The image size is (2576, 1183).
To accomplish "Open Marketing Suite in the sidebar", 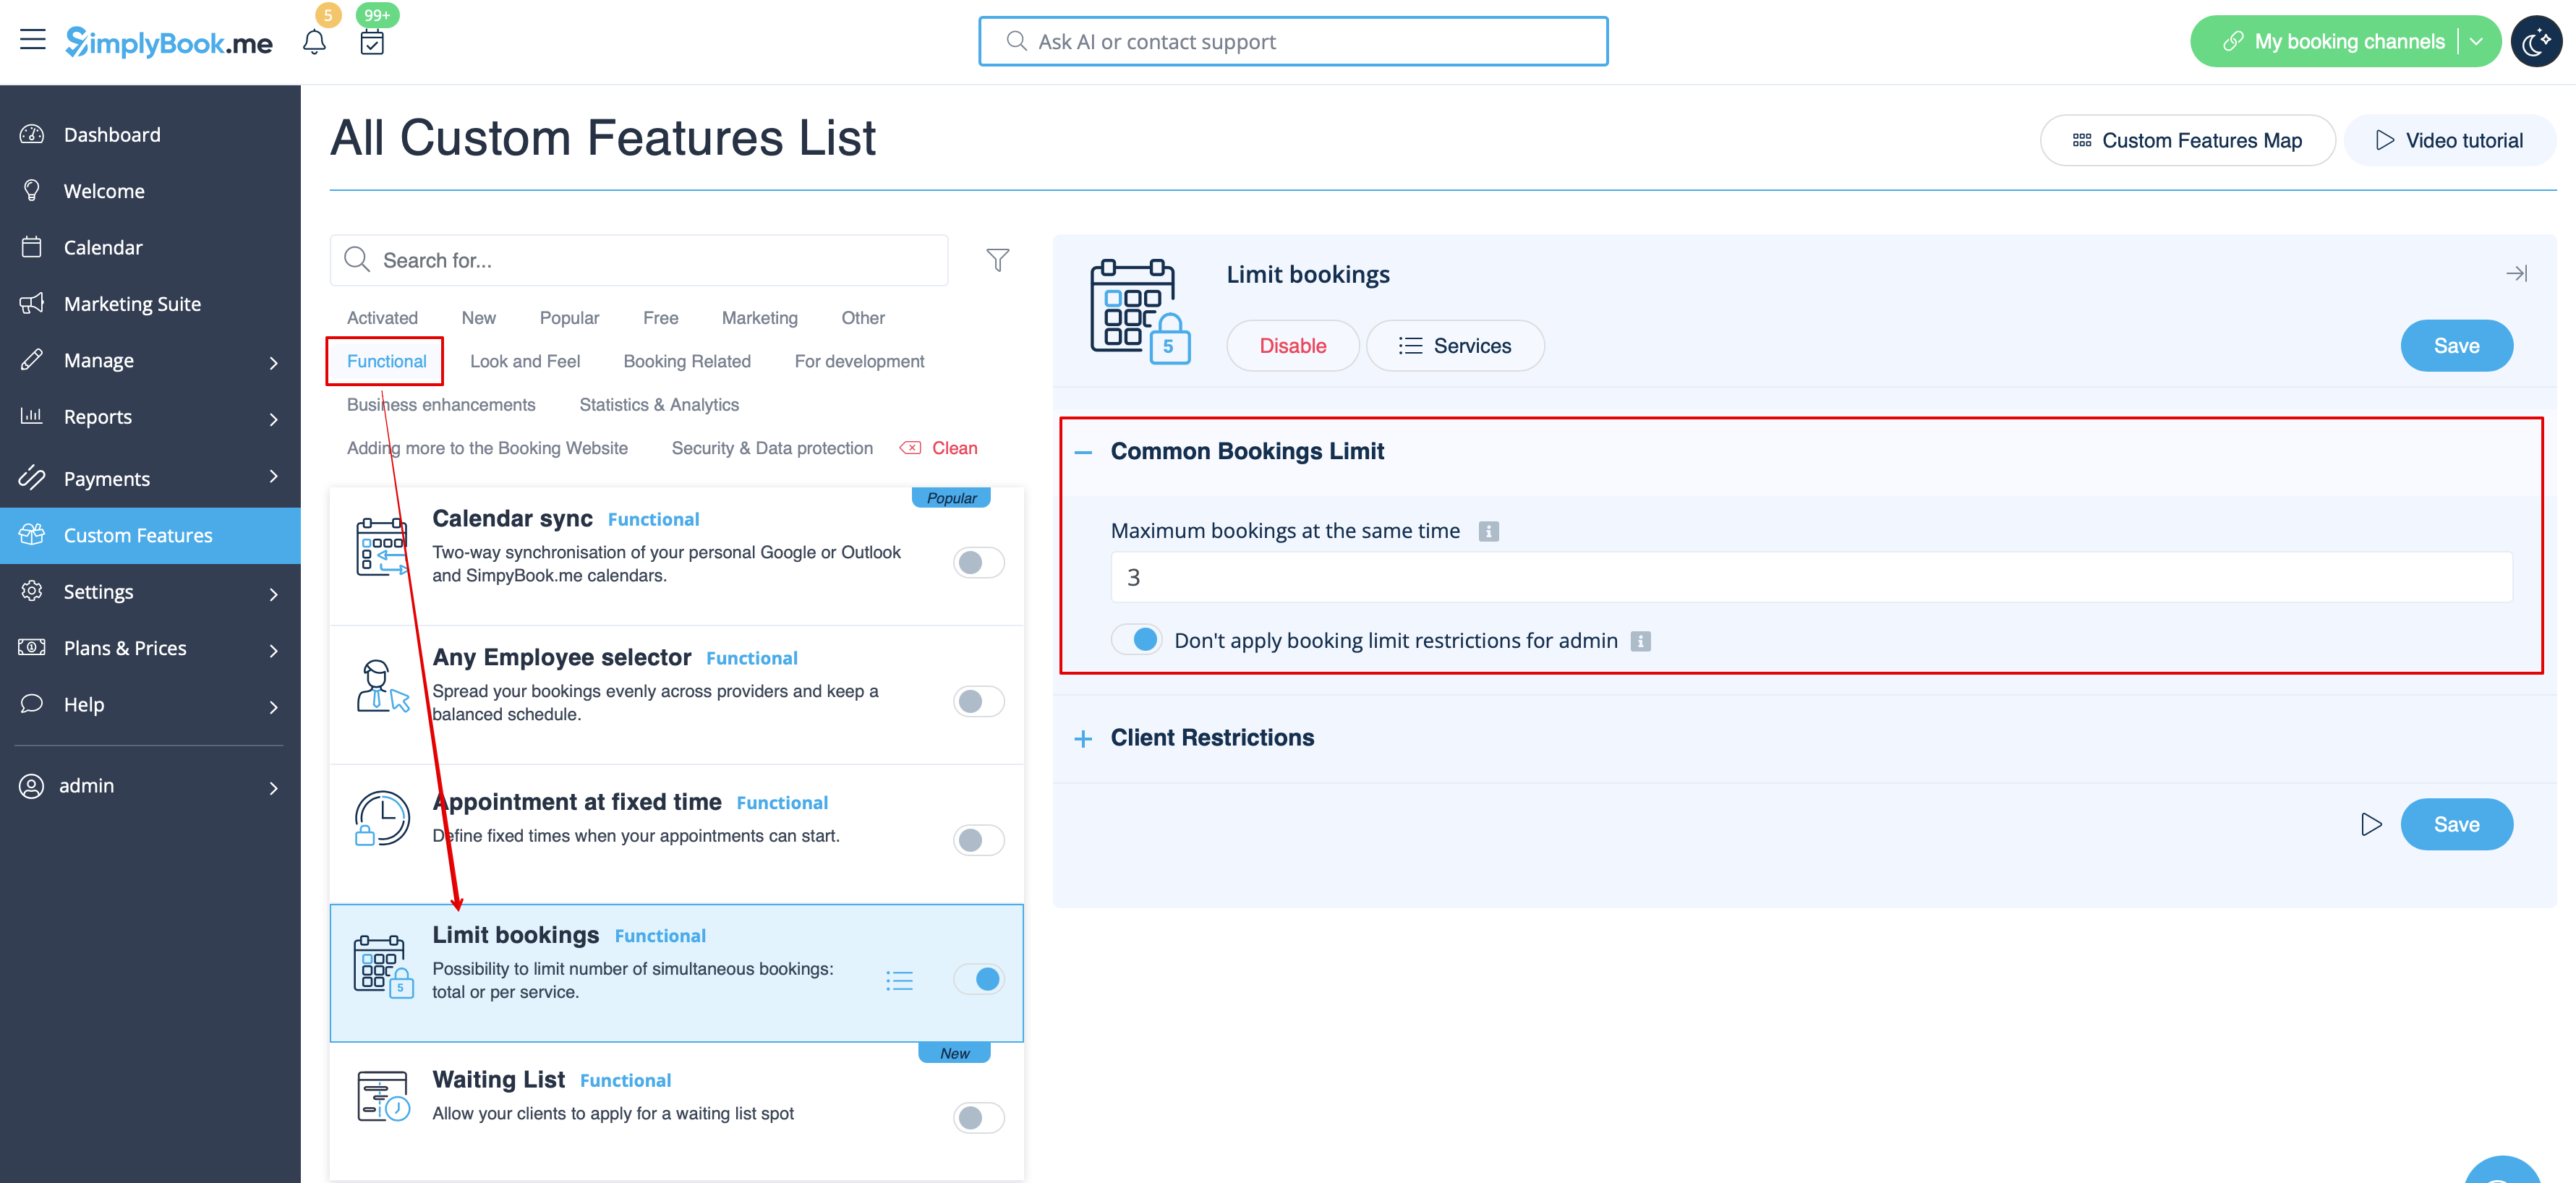I will coord(132,304).
